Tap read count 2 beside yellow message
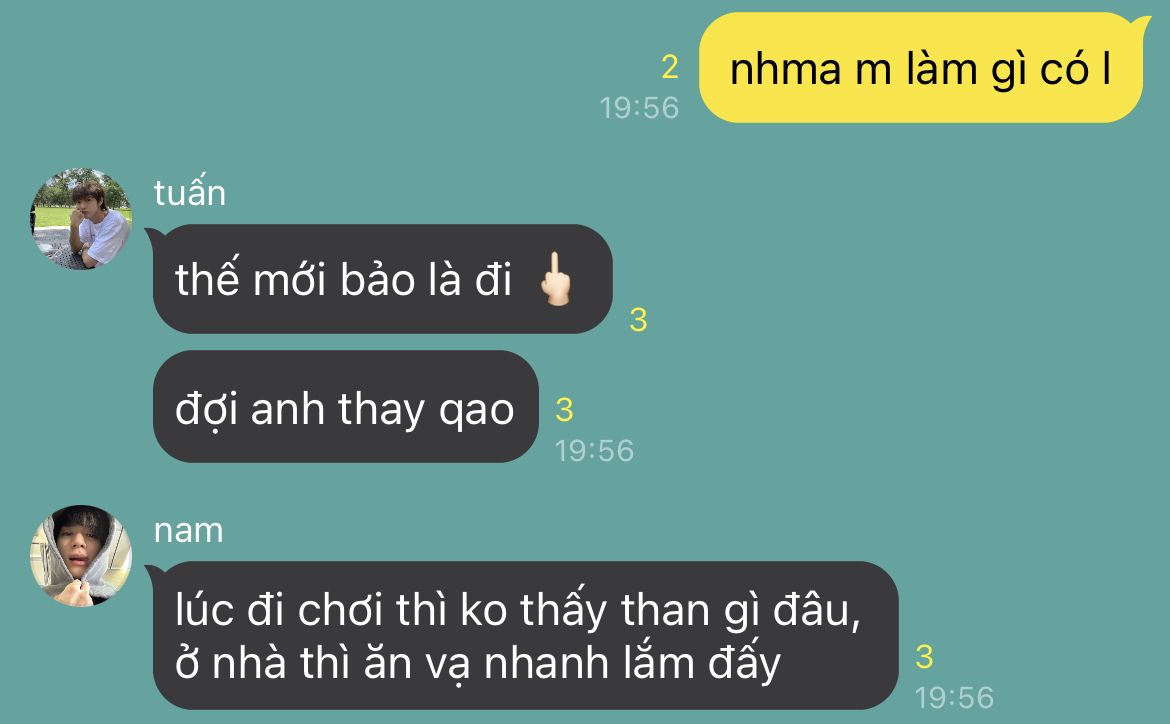This screenshot has height=724, width=1170. 670,67
